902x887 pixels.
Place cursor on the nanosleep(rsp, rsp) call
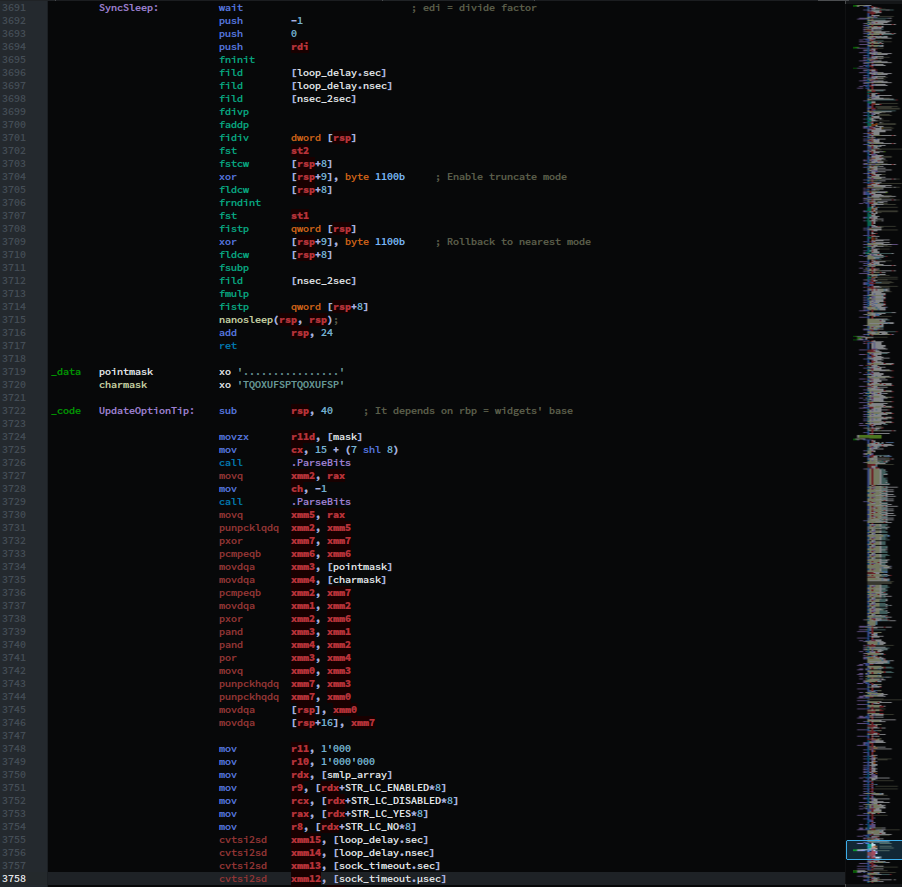(x=278, y=320)
